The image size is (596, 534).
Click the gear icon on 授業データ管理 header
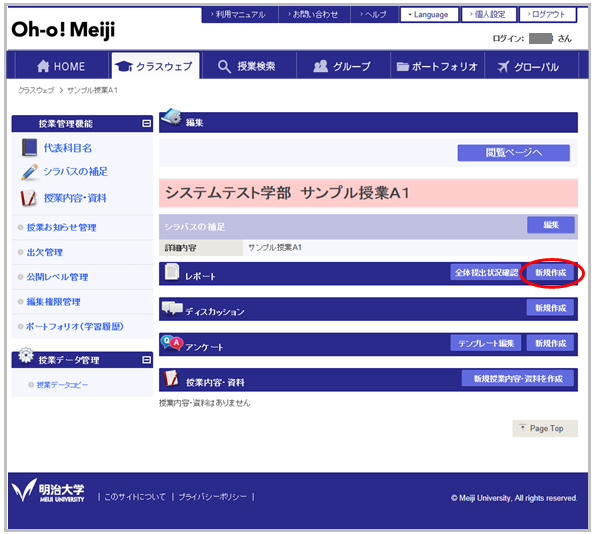pos(26,355)
